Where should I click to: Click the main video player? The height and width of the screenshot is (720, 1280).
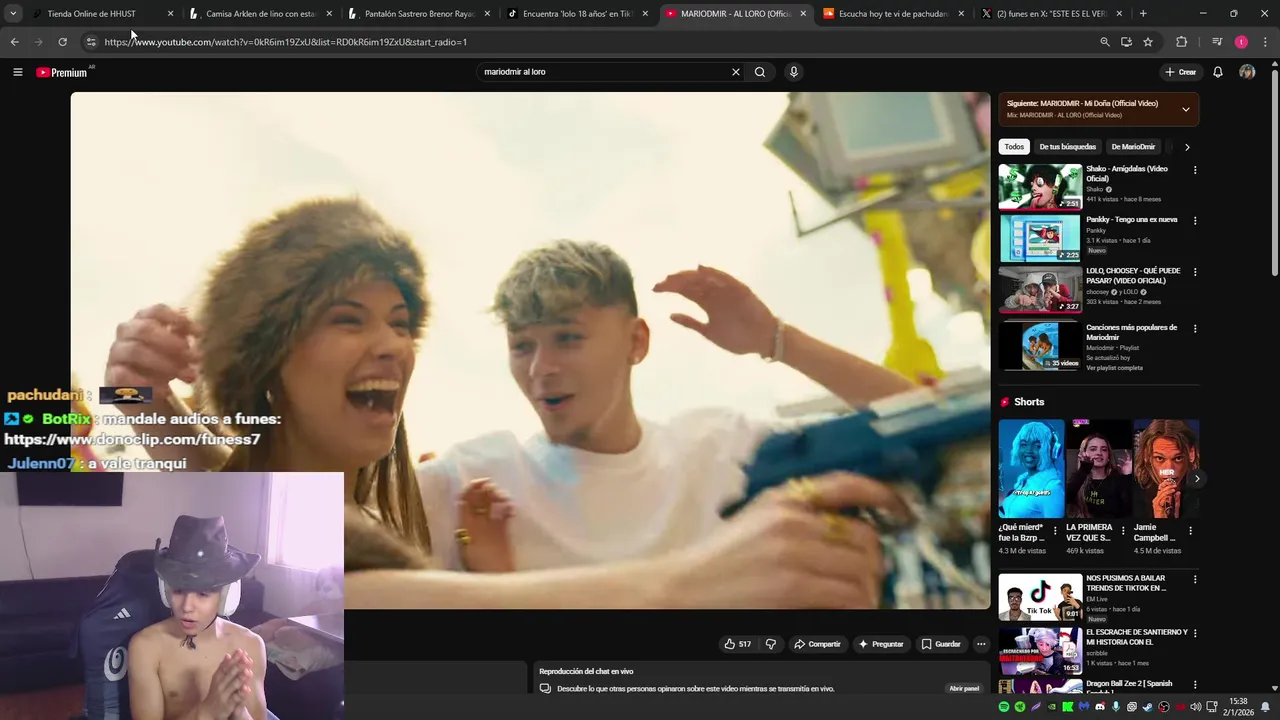[x=530, y=350]
